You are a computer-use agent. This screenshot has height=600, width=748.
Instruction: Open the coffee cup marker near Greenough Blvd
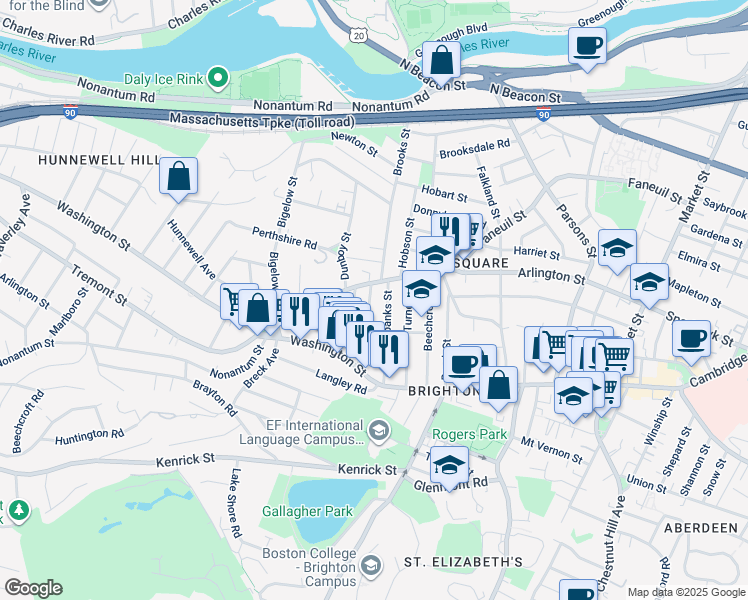tap(588, 46)
